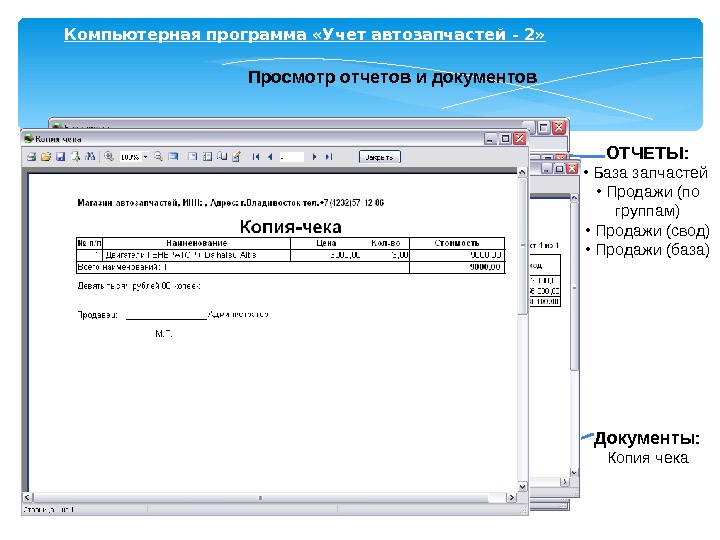
Task: Close the Копия чека window
Action: coord(520,139)
